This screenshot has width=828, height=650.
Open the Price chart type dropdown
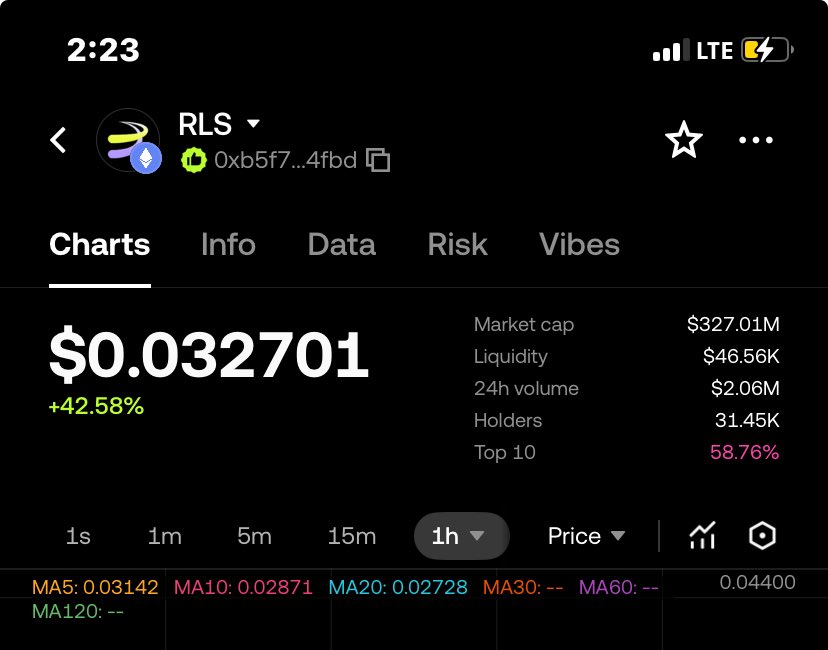587,536
